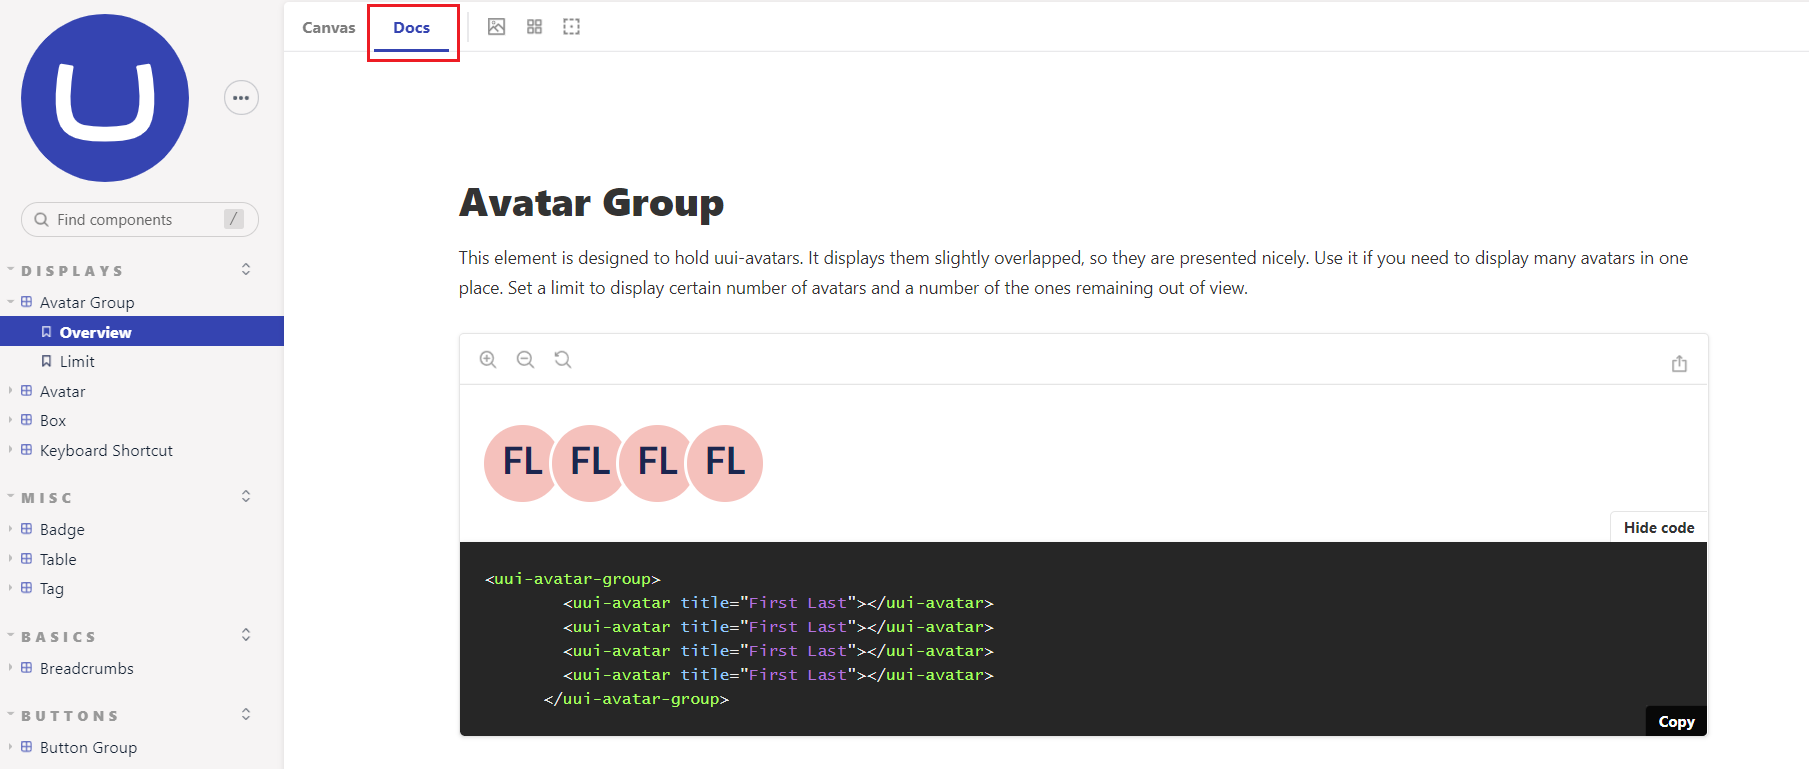Copy the code snippet
This screenshot has height=769, width=1811.
tap(1676, 722)
